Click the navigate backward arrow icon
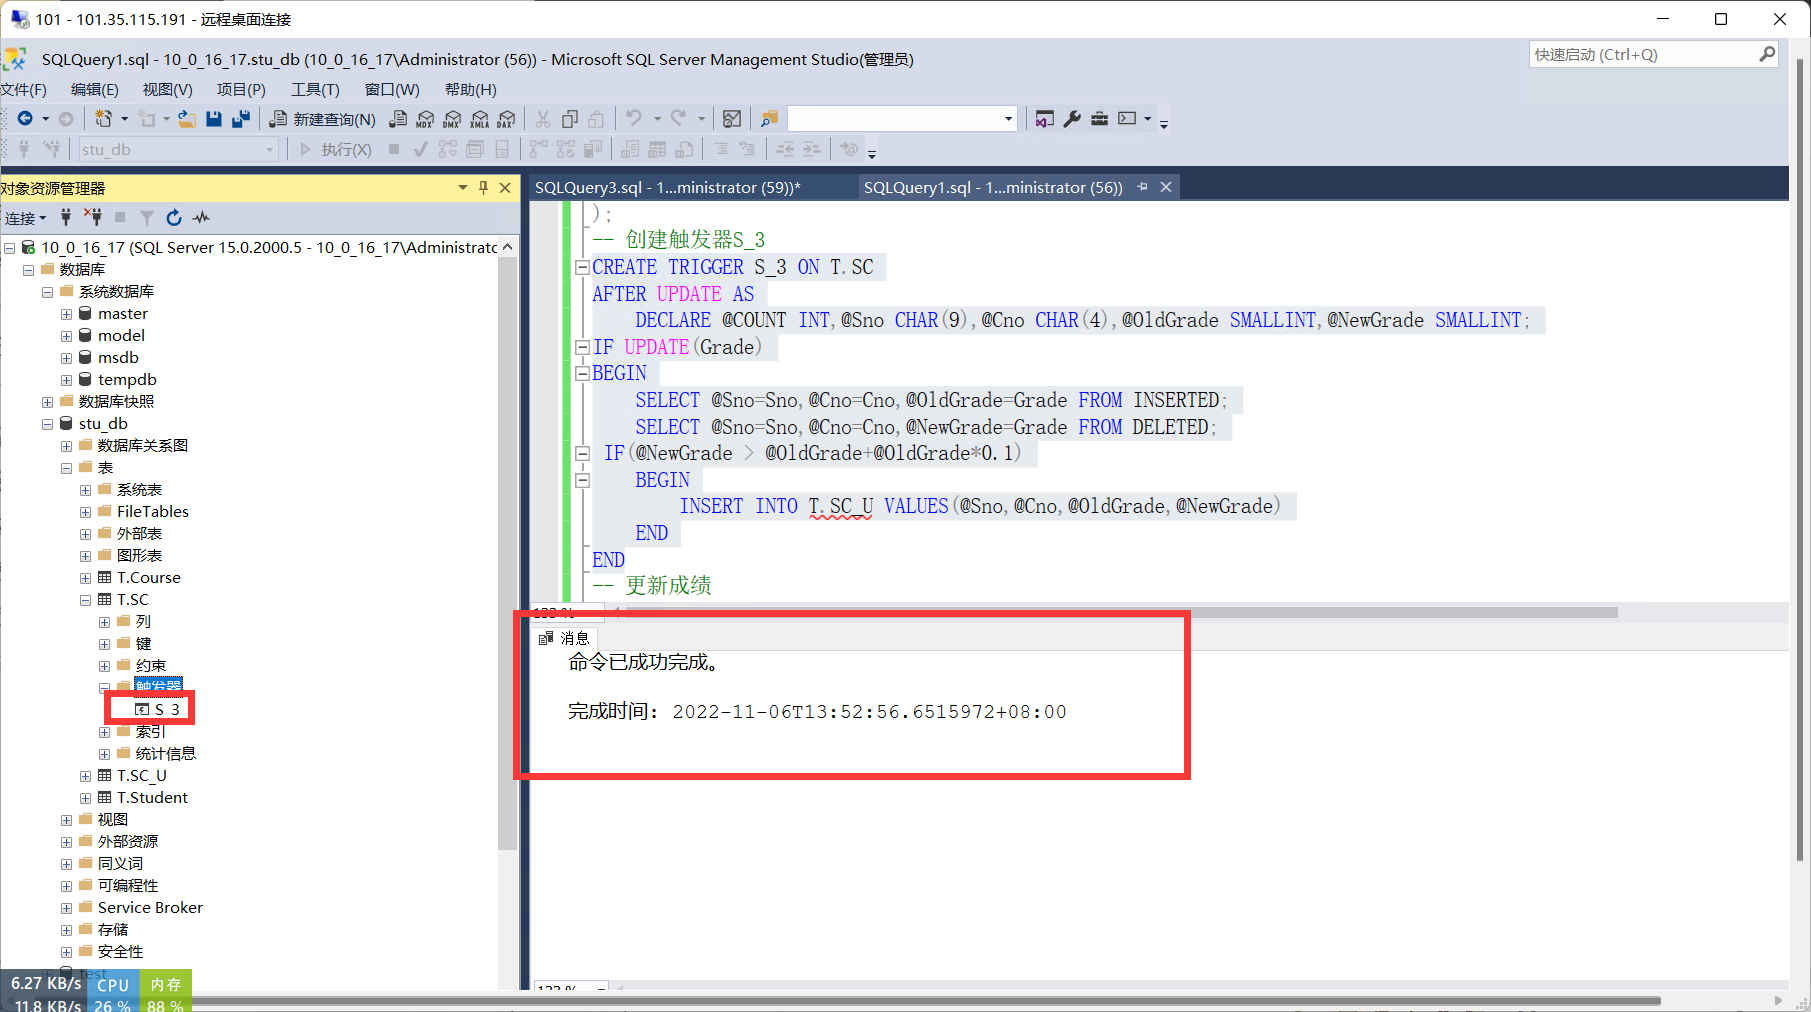 [25, 119]
